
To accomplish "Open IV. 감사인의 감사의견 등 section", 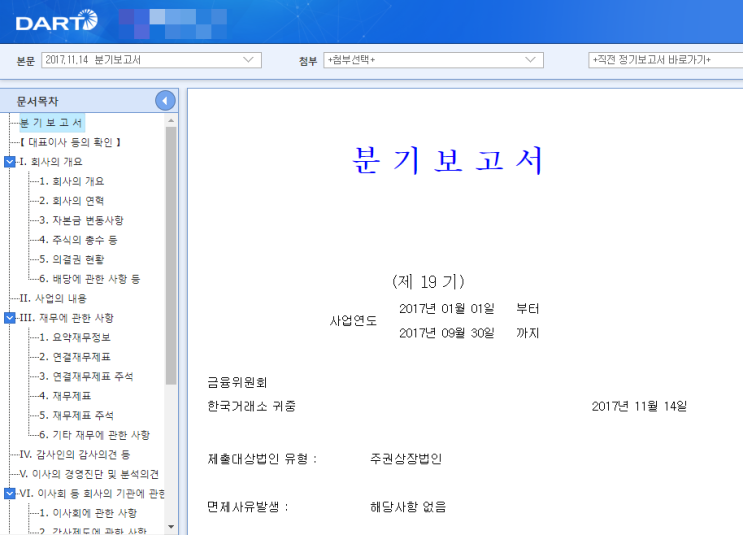I will click(x=75, y=454).
